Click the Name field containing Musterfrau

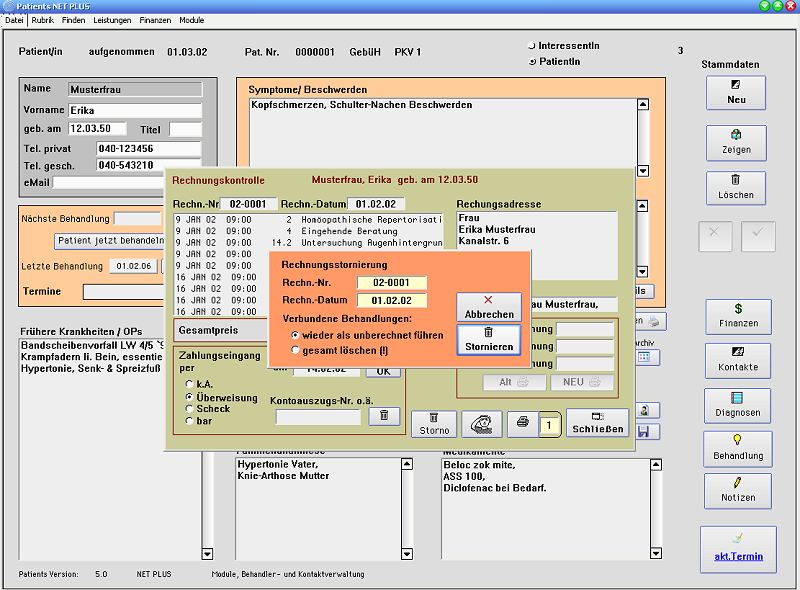(135, 90)
